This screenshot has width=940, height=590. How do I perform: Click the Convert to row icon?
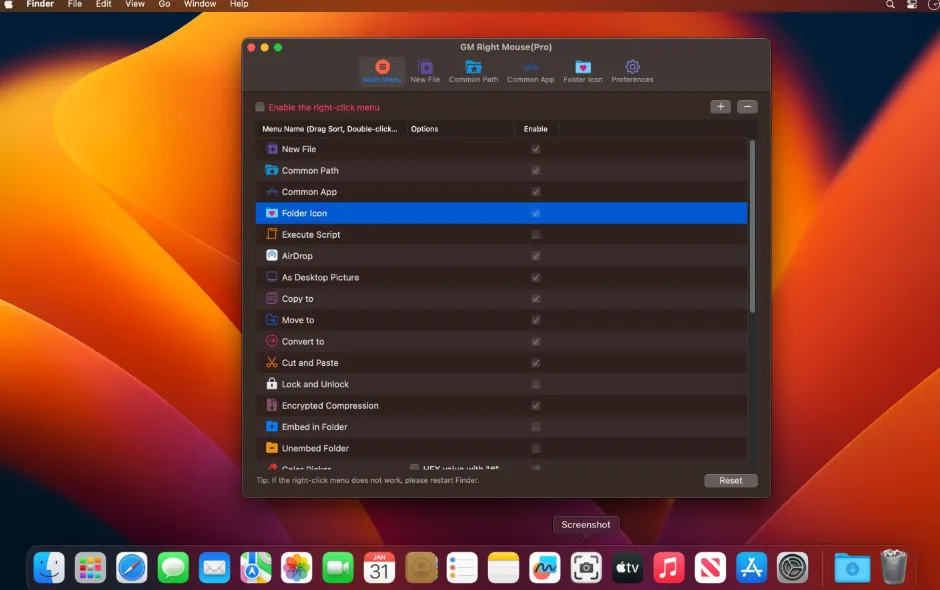click(272, 341)
